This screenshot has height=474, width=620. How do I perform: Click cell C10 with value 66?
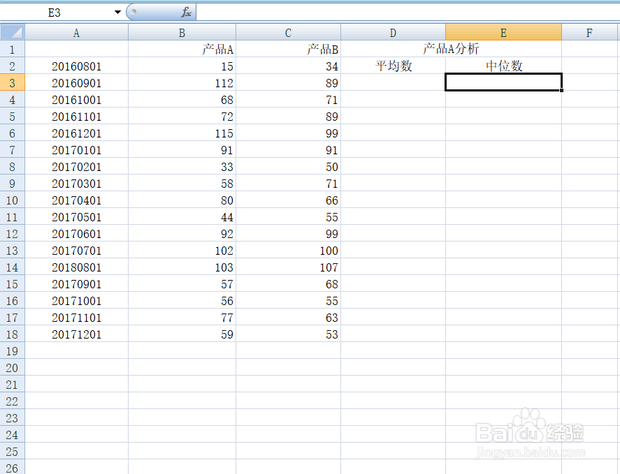[x=288, y=200]
